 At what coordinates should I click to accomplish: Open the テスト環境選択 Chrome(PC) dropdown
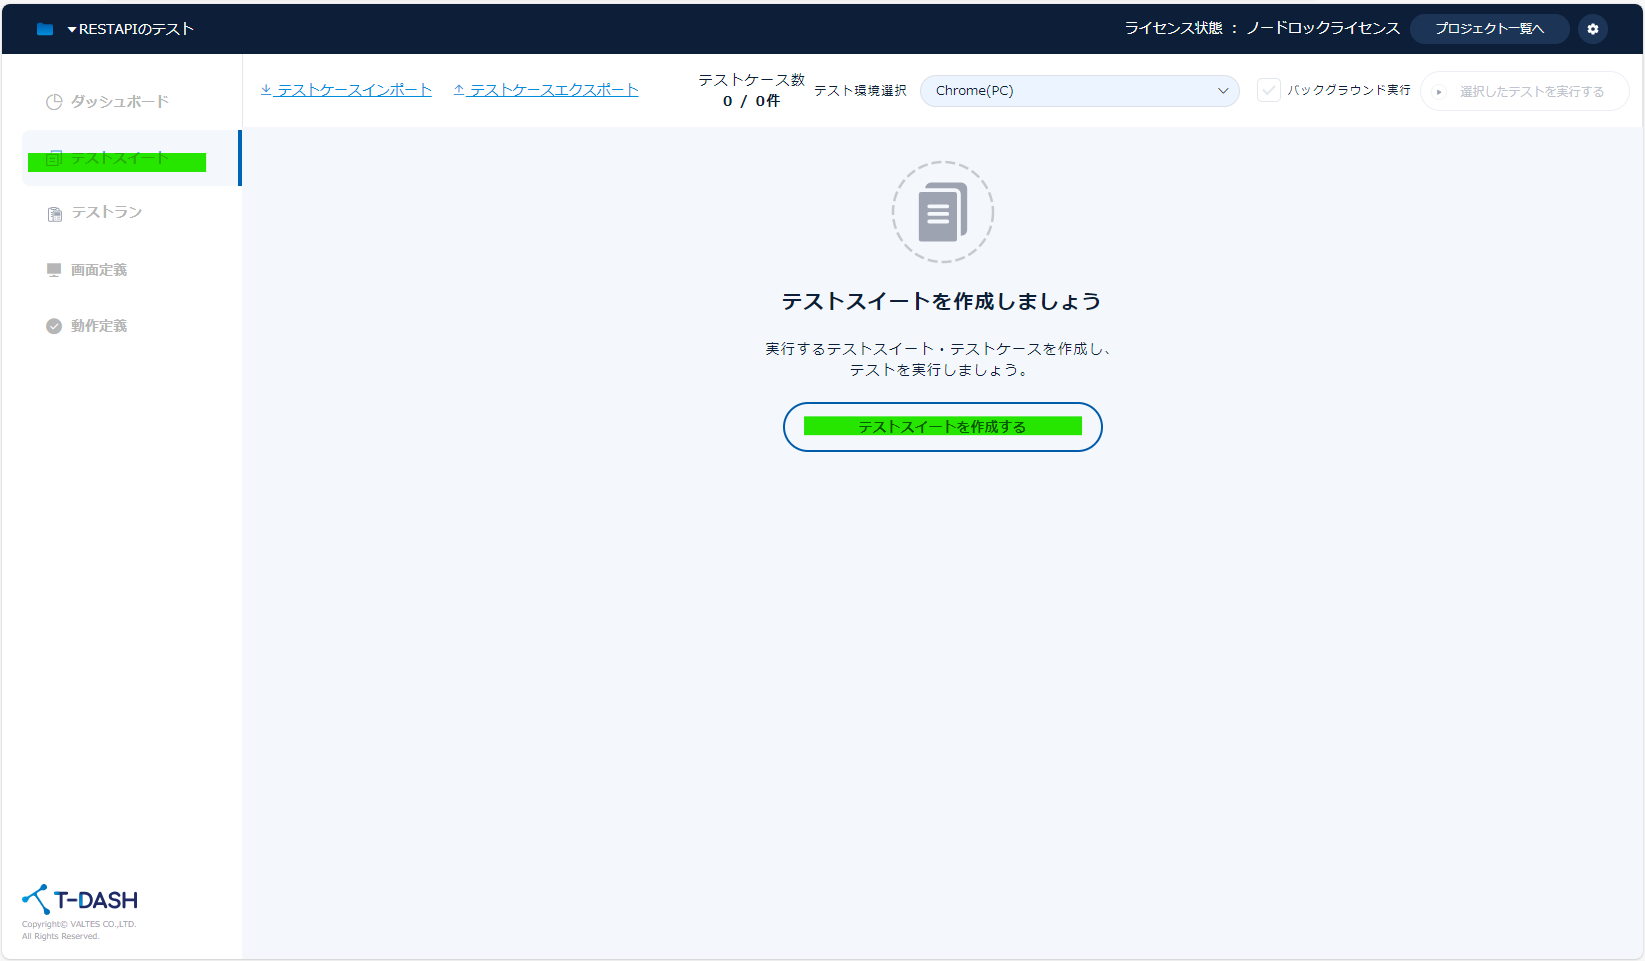coord(1079,90)
